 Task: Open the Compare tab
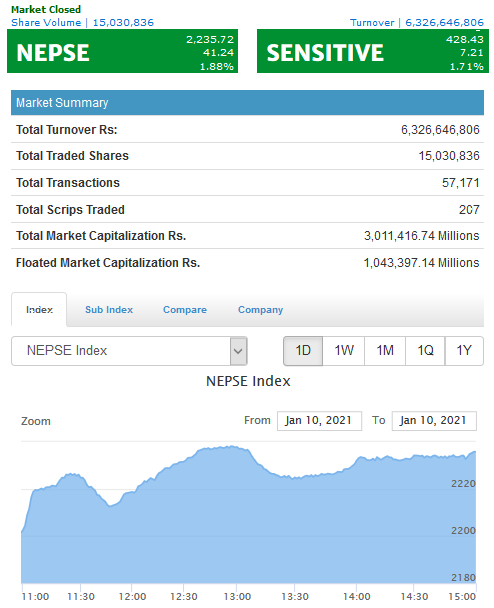point(185,310)
